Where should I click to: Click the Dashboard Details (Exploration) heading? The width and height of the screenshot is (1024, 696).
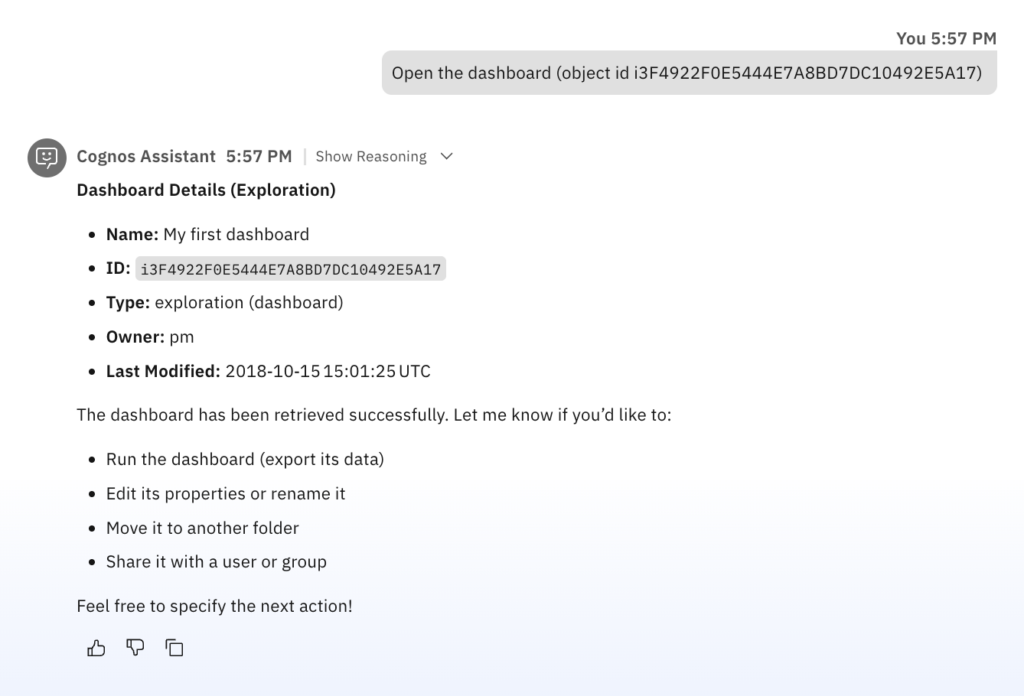tap(206, 190)
